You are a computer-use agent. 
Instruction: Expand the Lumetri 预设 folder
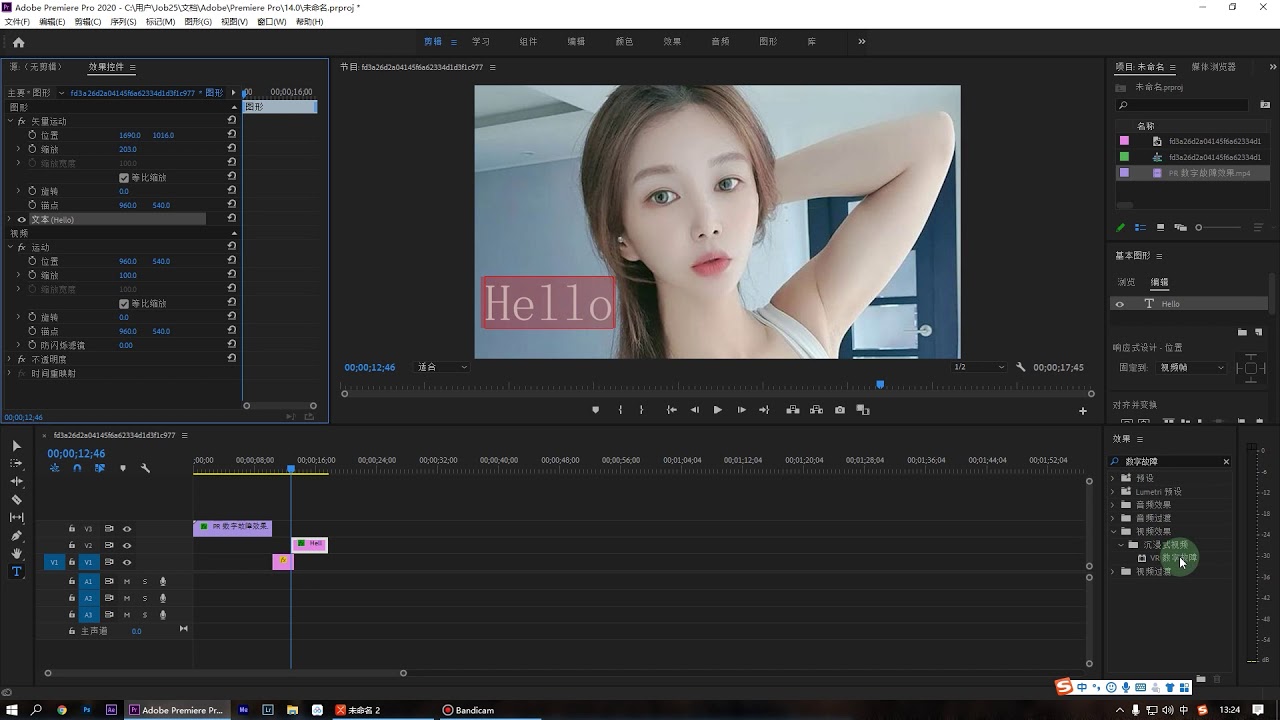(x=1113, y=492)
